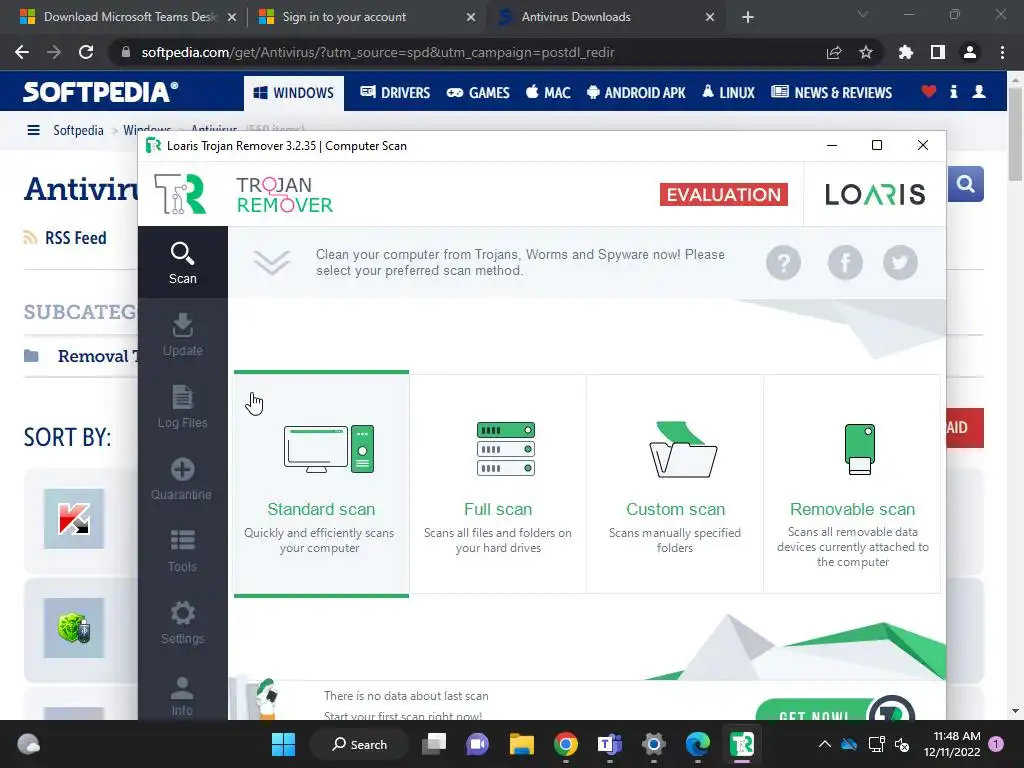Start the Removable scan
This screenshot has height=768, width=1024.
click(x=852, y=484)
